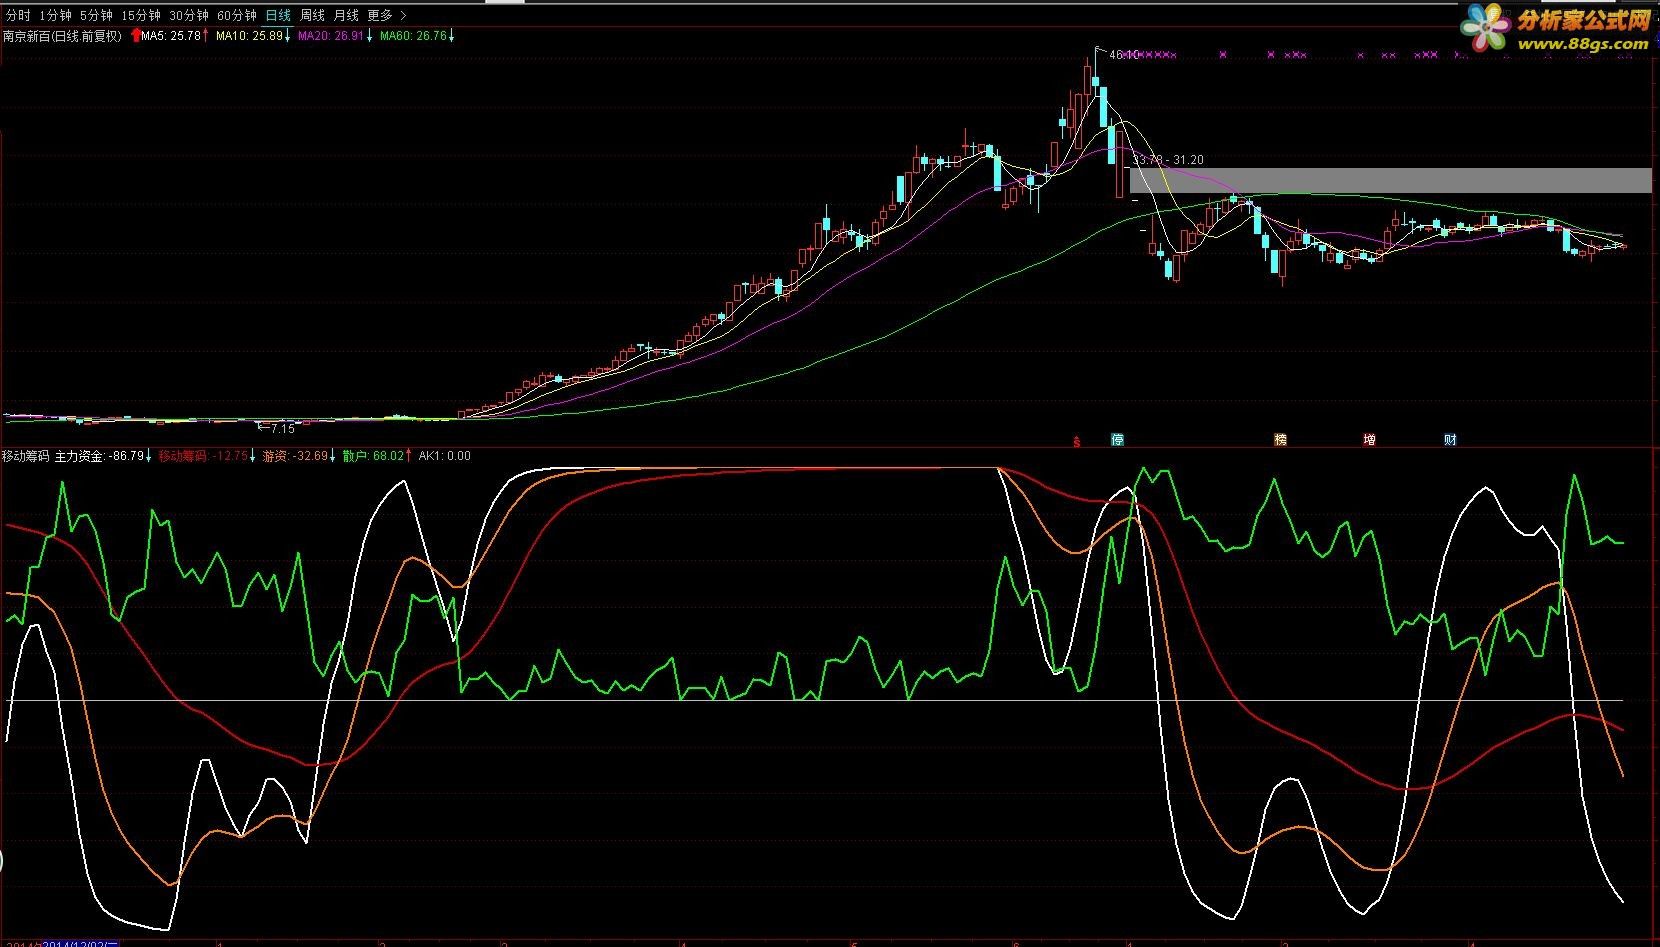Click the 7.15 lowest price label
This screenshot has height=947, width=1660.
coord(283,428)
